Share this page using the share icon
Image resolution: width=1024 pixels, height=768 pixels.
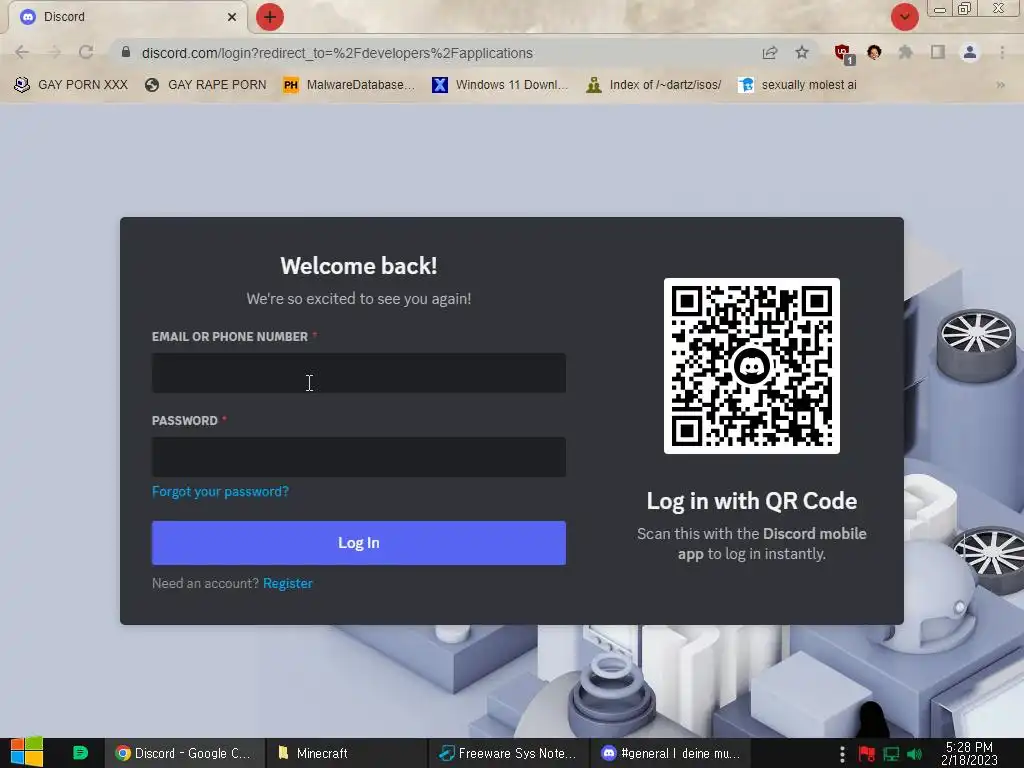click(x=770, y=52)
